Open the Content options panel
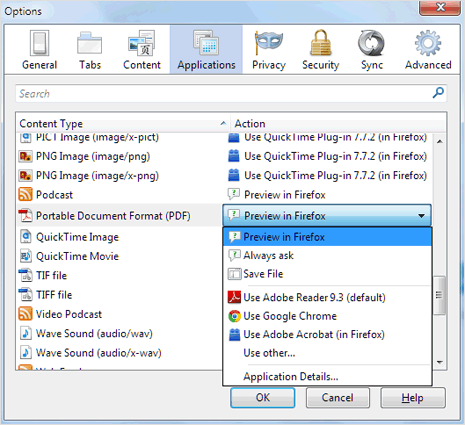 coord(142,50)
